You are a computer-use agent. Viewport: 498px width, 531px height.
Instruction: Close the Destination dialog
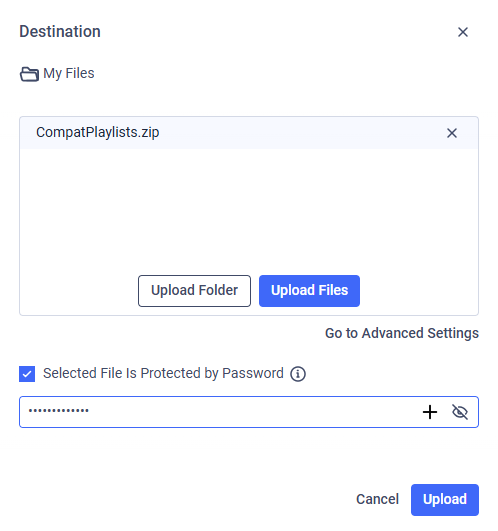click(462, 32)
